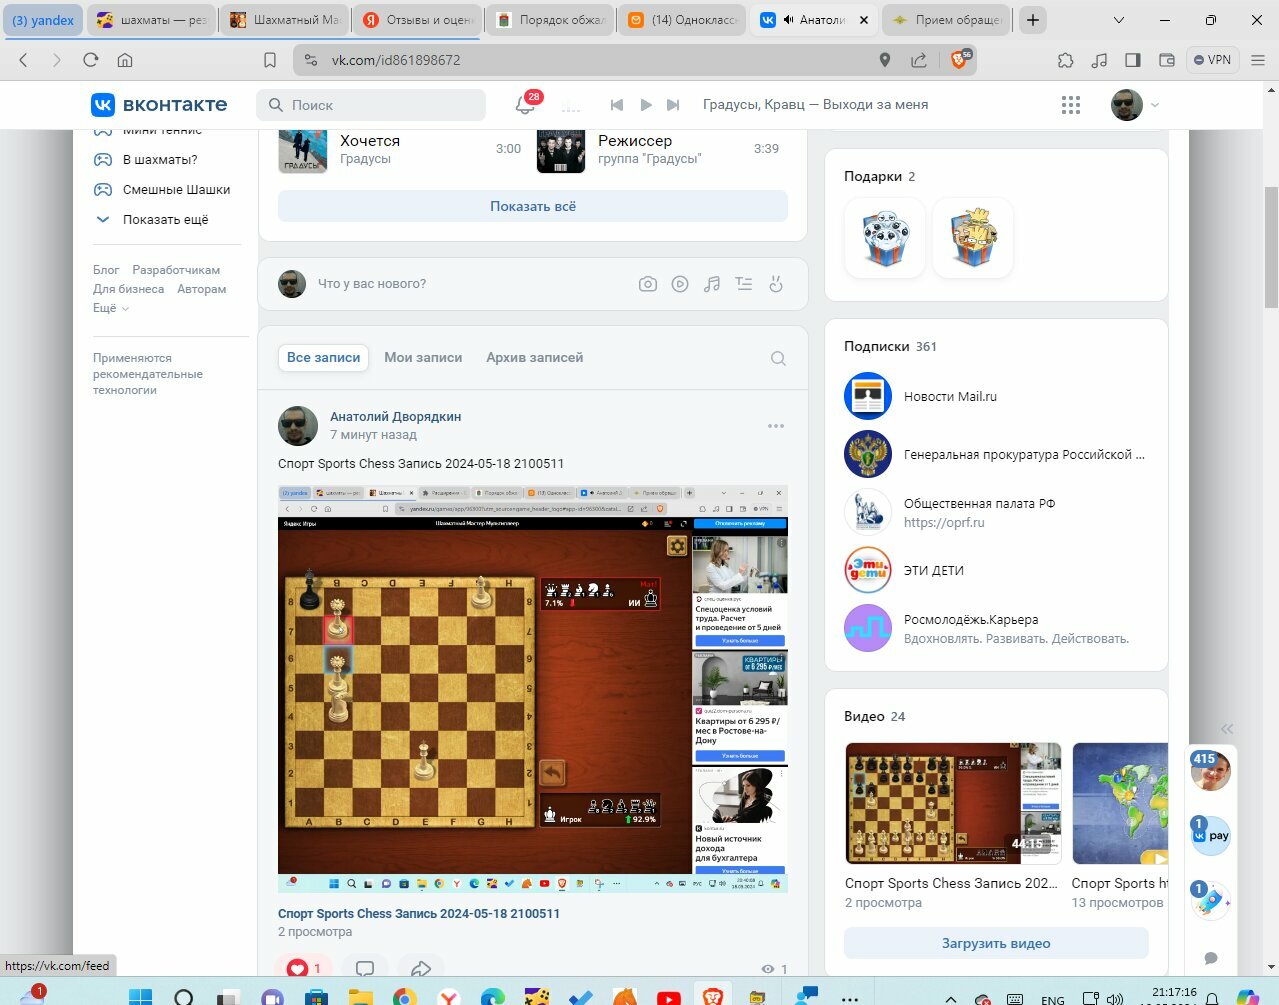Open Разработчикам footer link

176,270
